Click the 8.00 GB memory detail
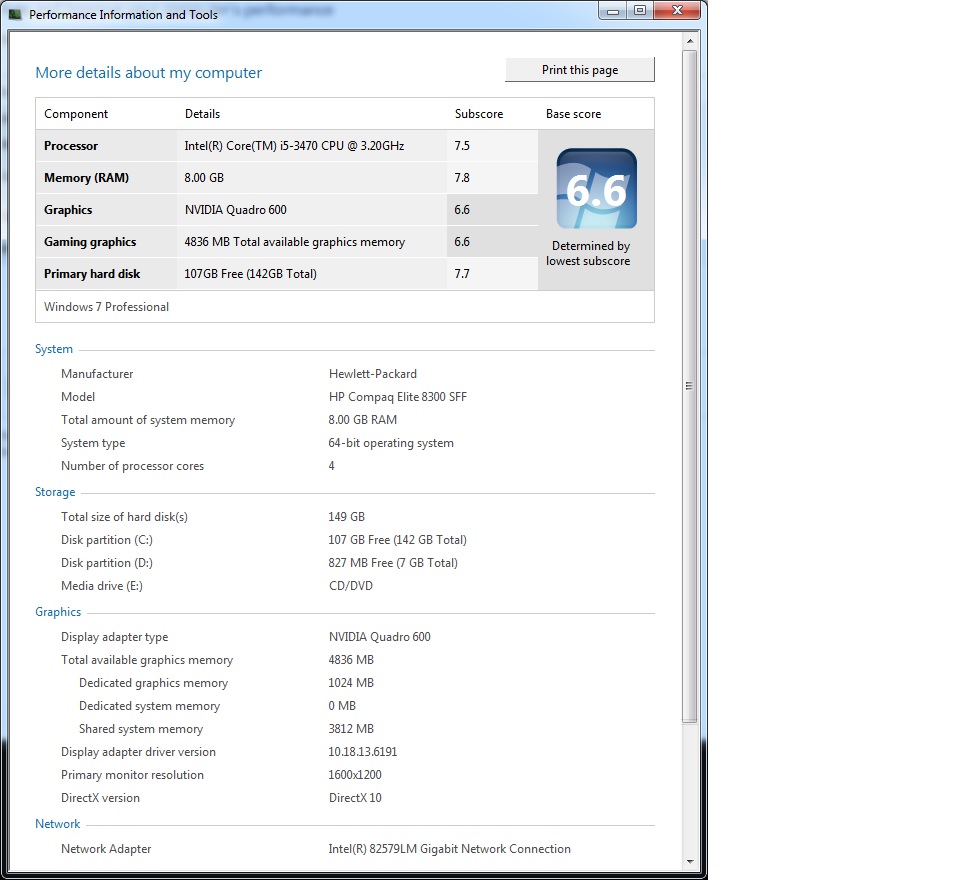 click(x=204, y=178)
